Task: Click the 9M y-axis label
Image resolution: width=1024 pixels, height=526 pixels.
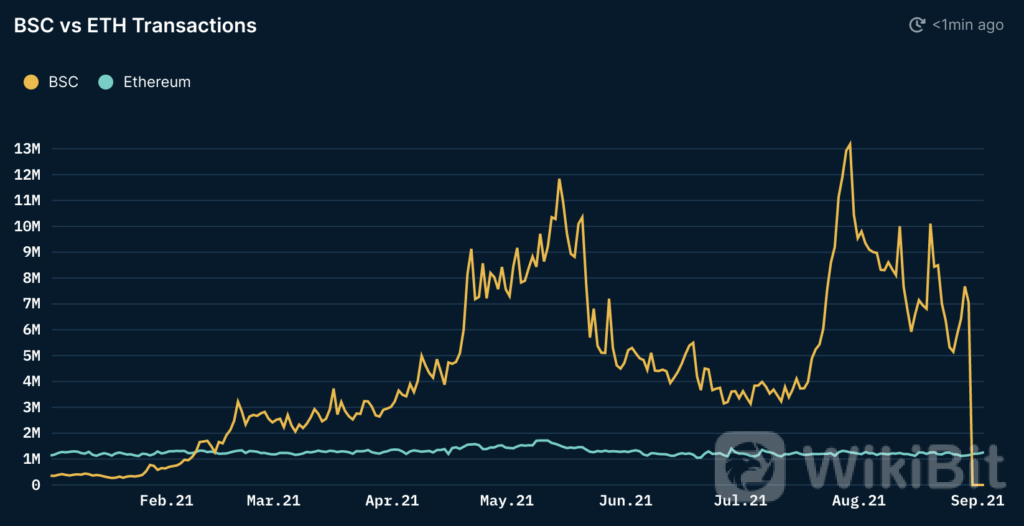Action: (x=31, y=252)
